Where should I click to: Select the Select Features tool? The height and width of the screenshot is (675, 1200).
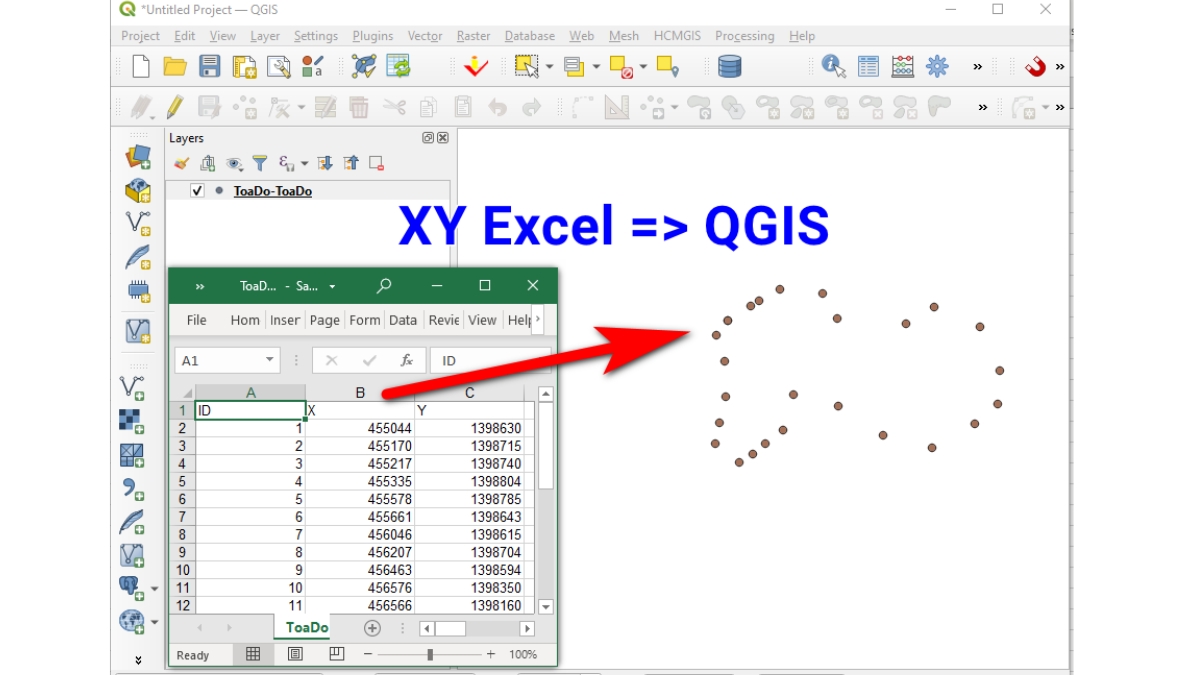point(526,67)
